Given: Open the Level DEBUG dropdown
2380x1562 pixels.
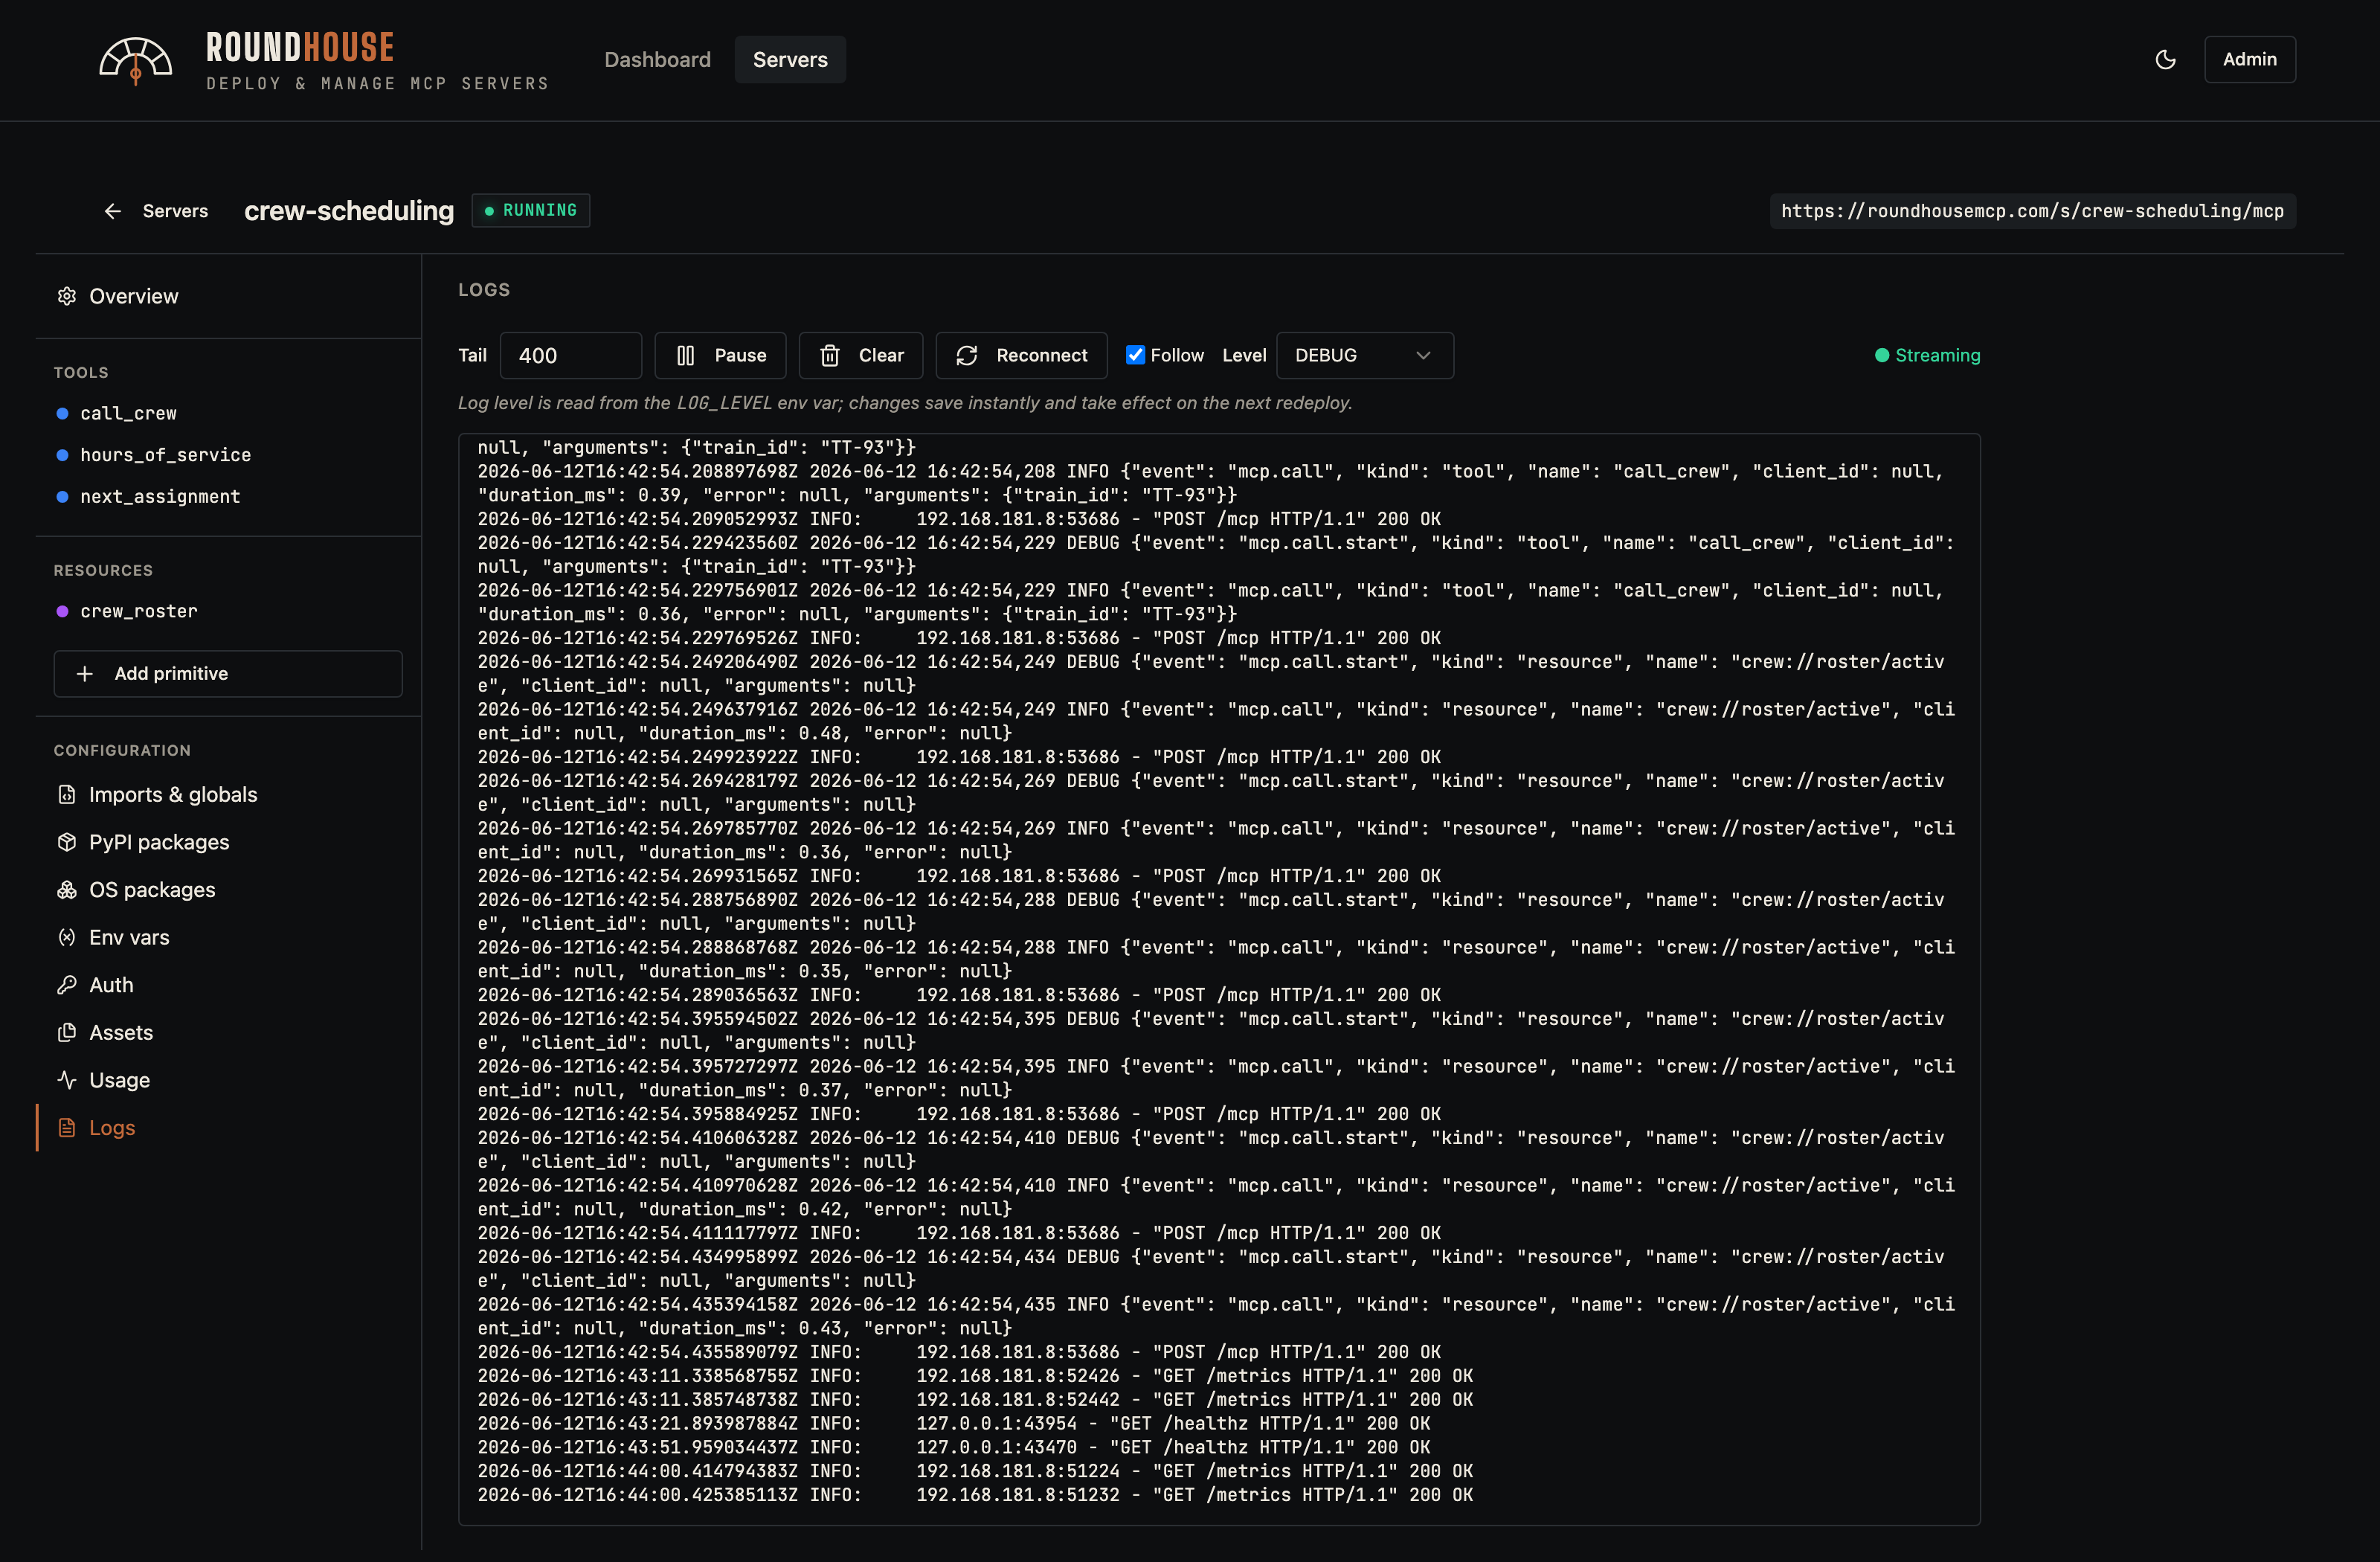Looking at the screenshot, I should click(x=1365, y=355).
